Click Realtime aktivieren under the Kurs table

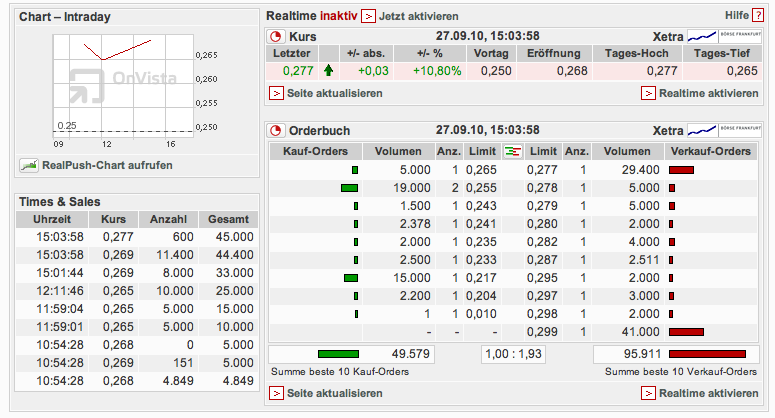[708, 93]
